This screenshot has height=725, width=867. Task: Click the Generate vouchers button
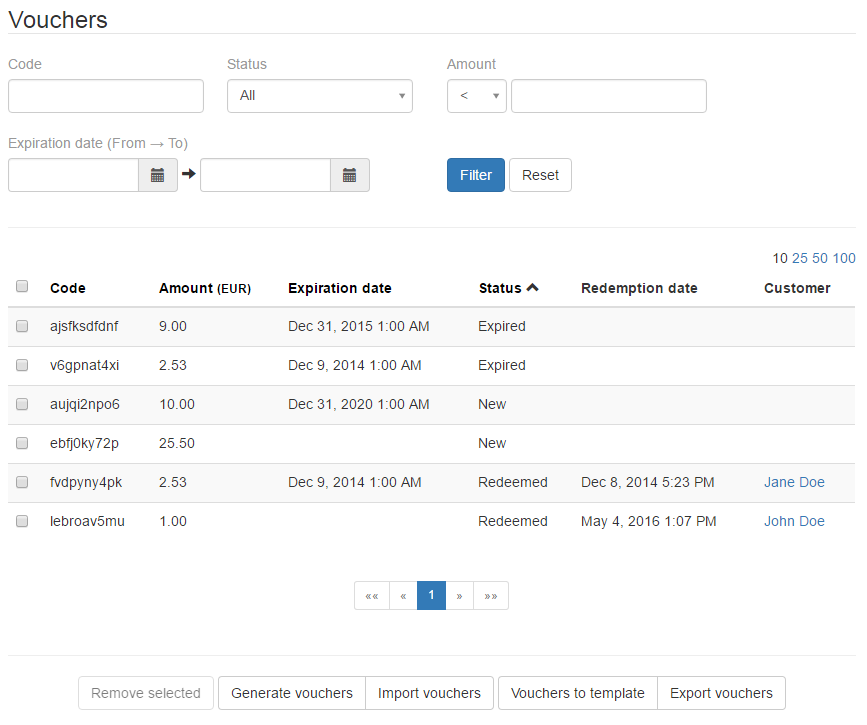pos(291,693)
